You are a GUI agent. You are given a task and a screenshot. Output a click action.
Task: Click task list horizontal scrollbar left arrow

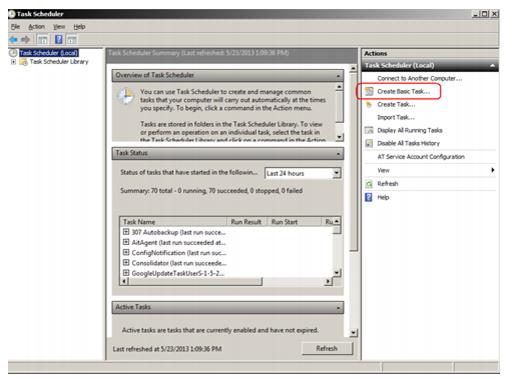[x=124, y=282]
